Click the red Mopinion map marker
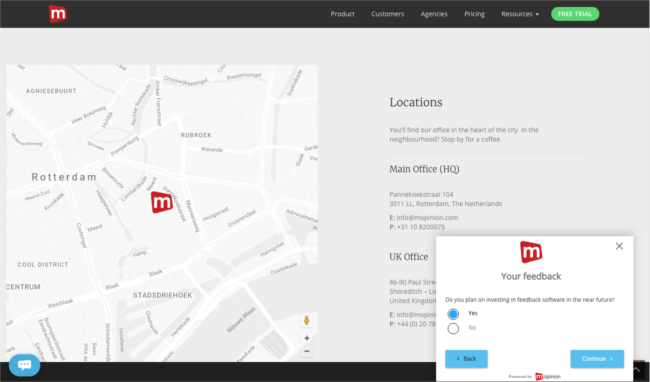Screen dimensions: 650x382 pyautogui.click(x=162, y=202)
